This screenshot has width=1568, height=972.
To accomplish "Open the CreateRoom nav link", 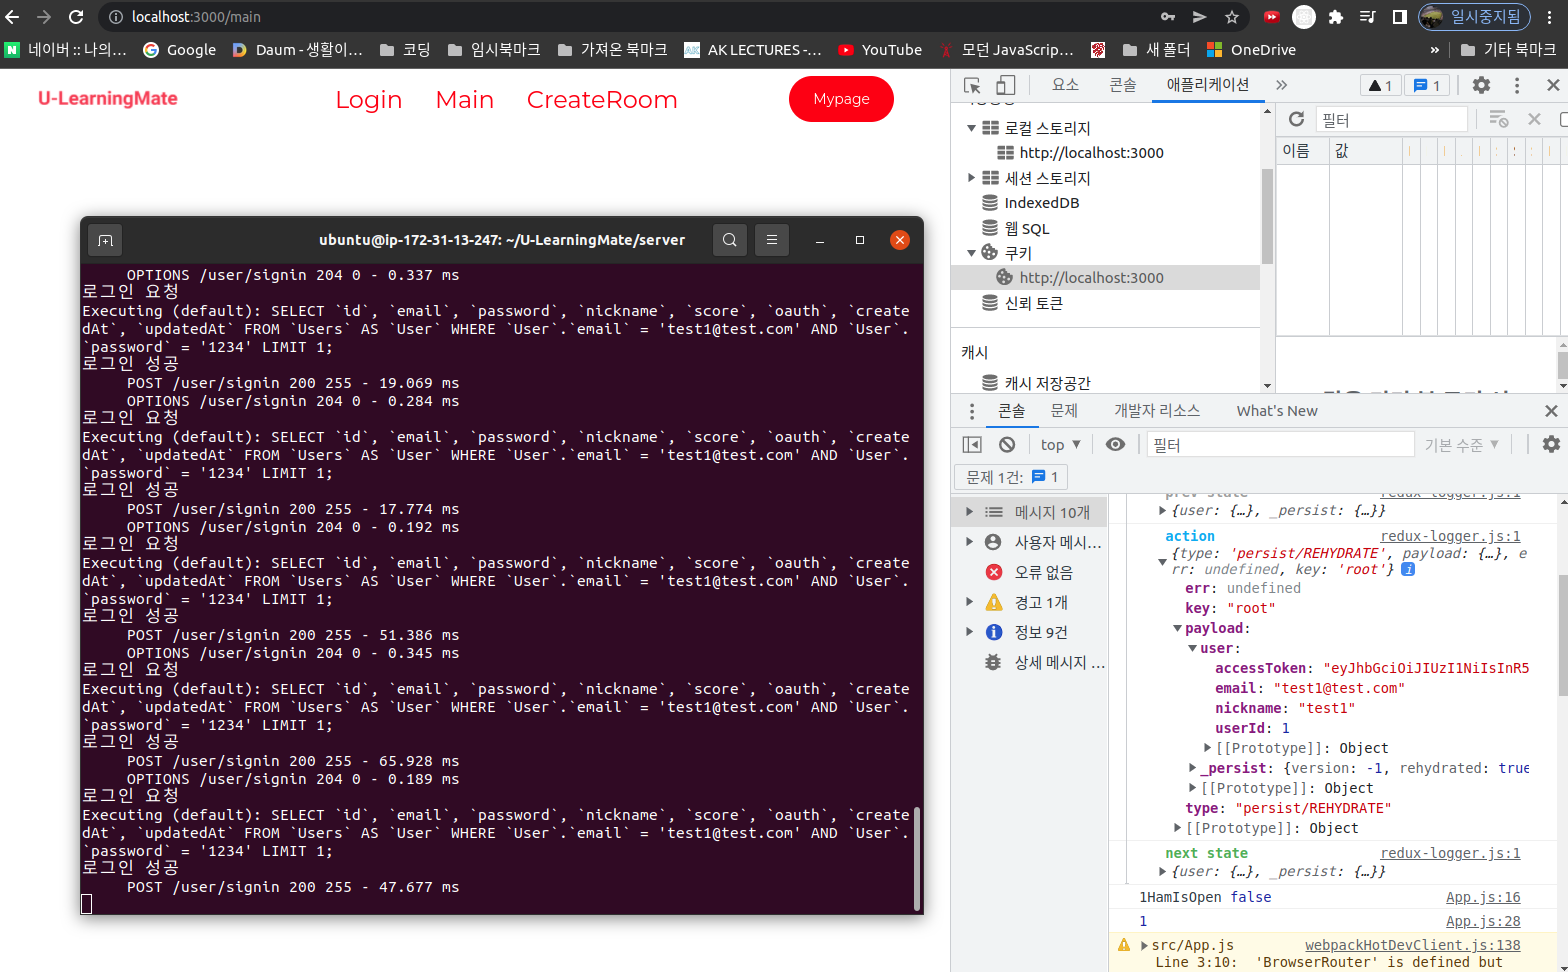I will pos(602,100).
